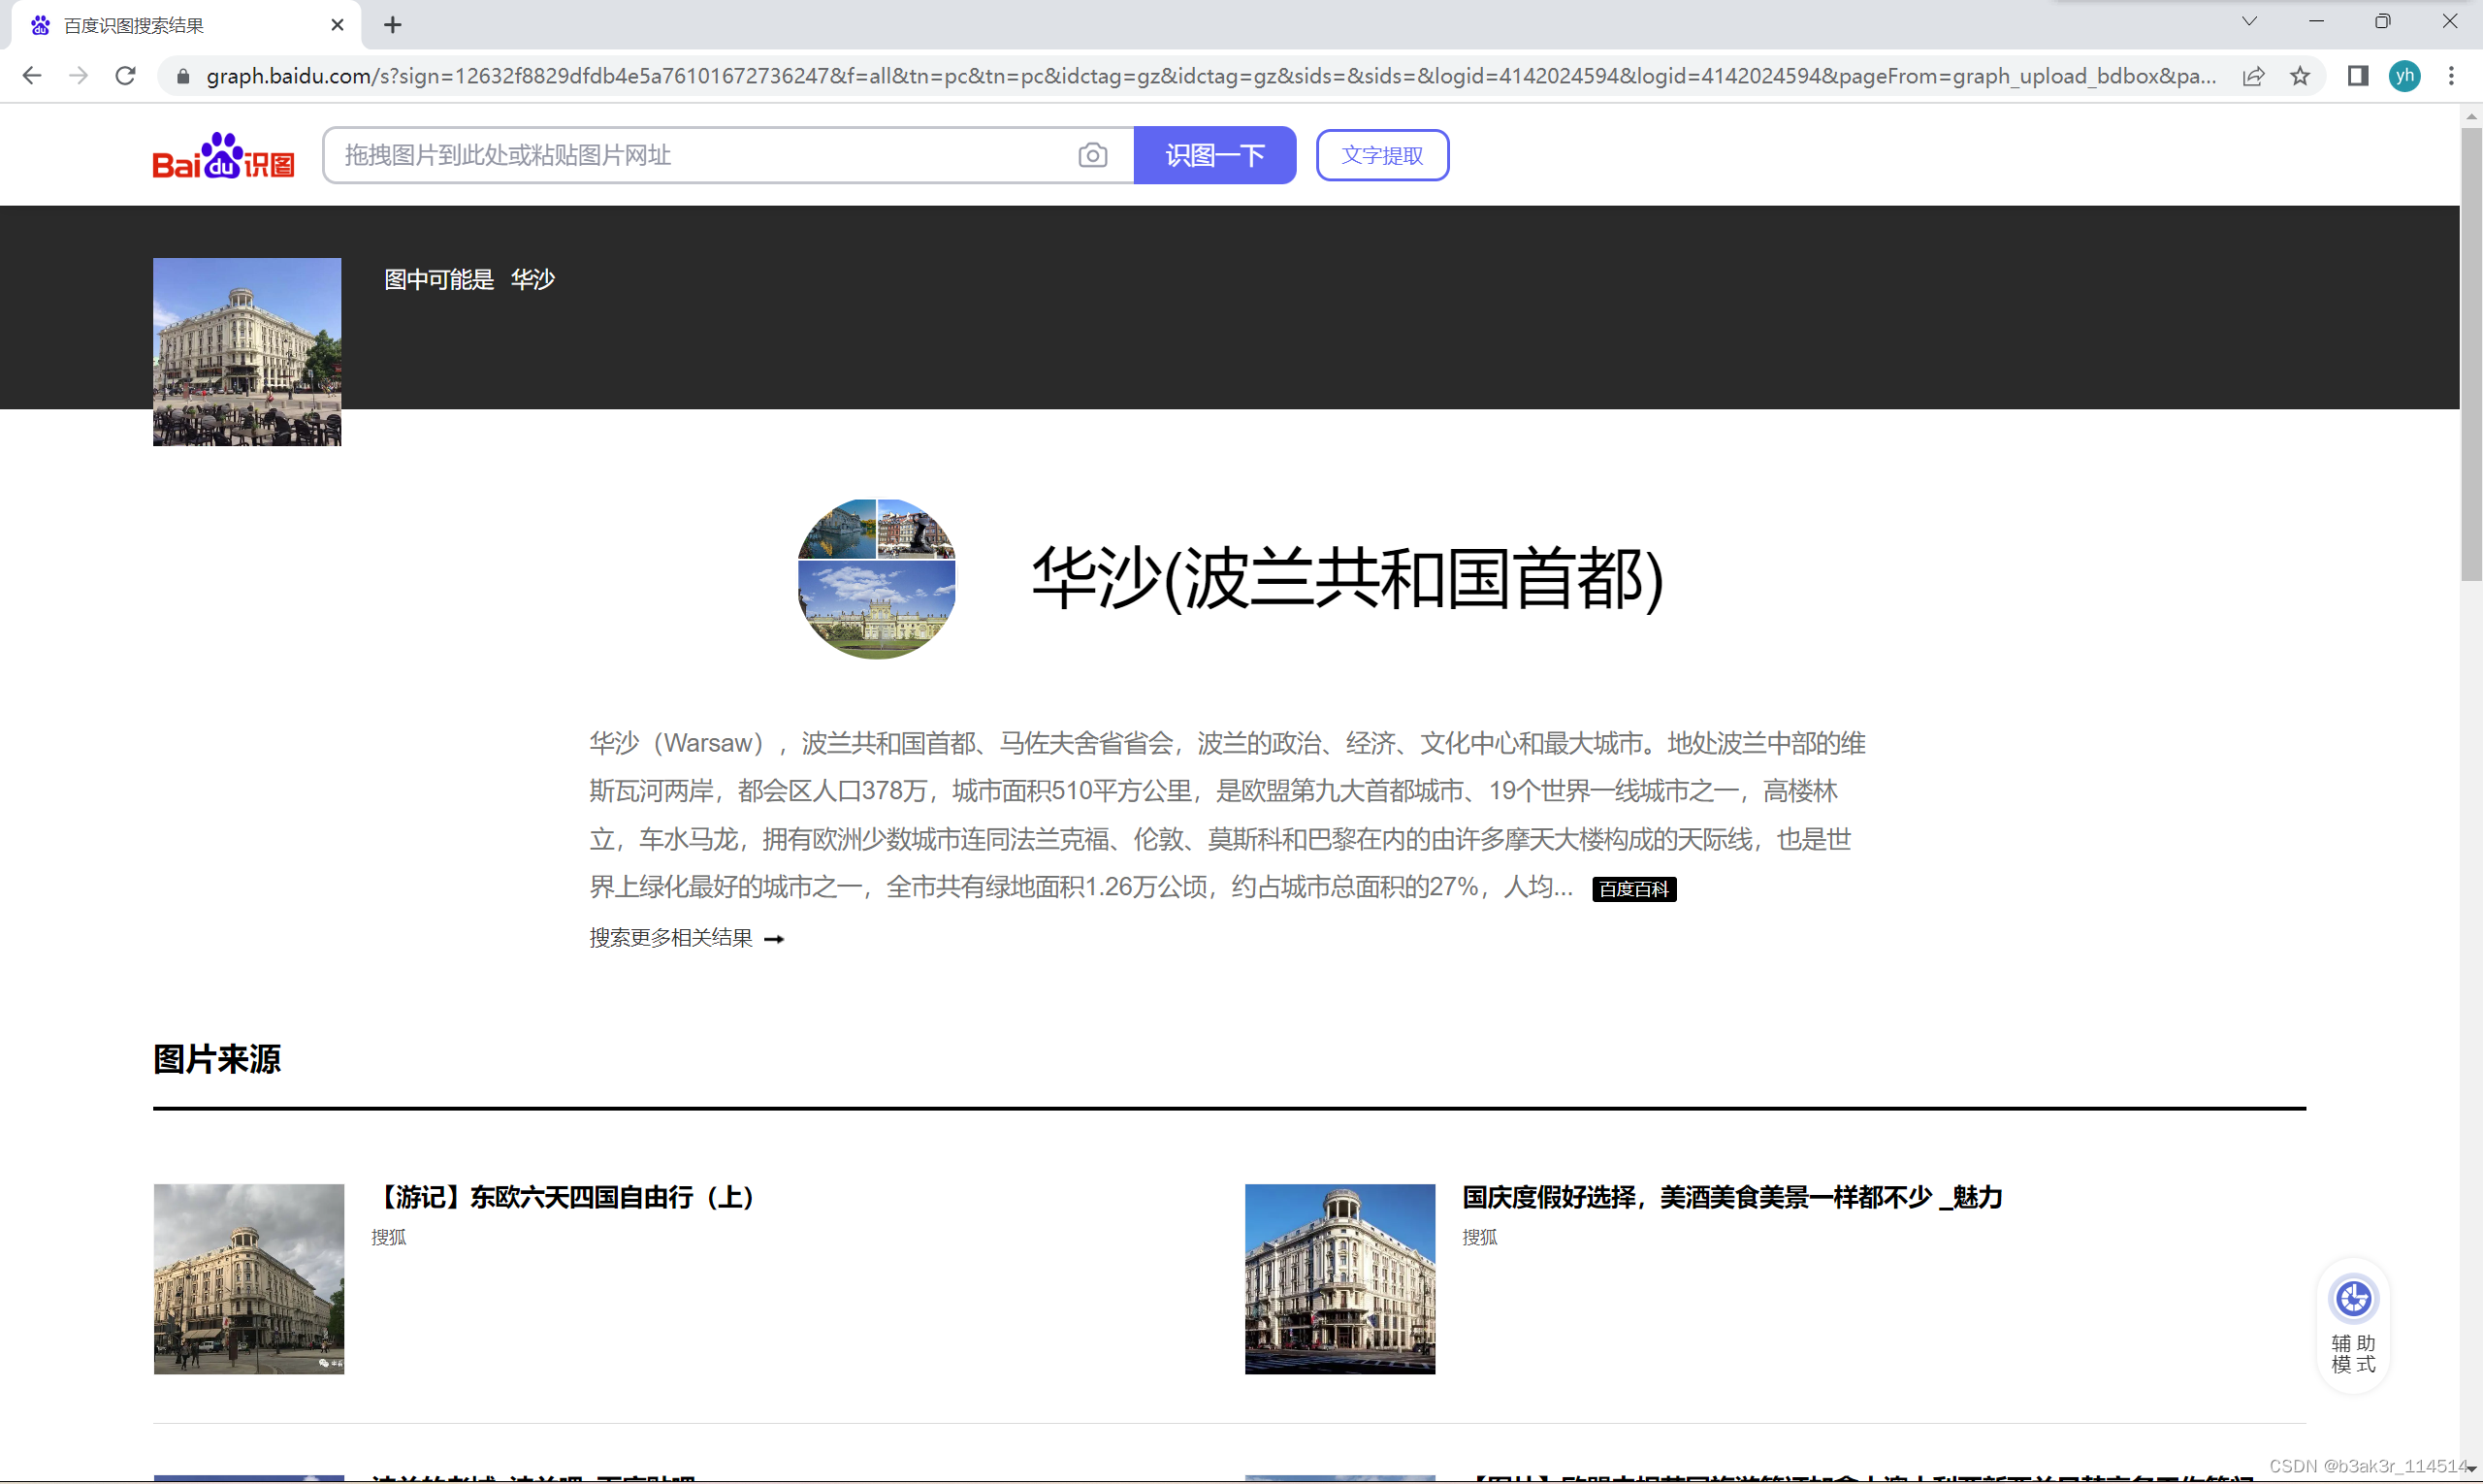Click the share page icon in address bar
This screenshot has height=1484, width=2483.
point(2253,76)
